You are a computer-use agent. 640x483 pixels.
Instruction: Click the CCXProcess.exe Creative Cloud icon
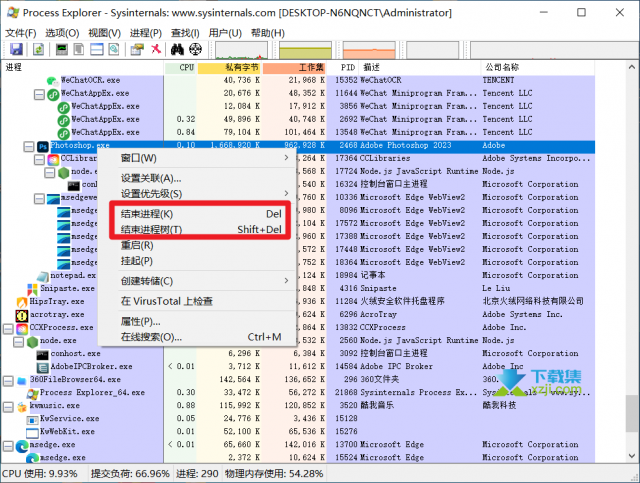tap(22, 328)
